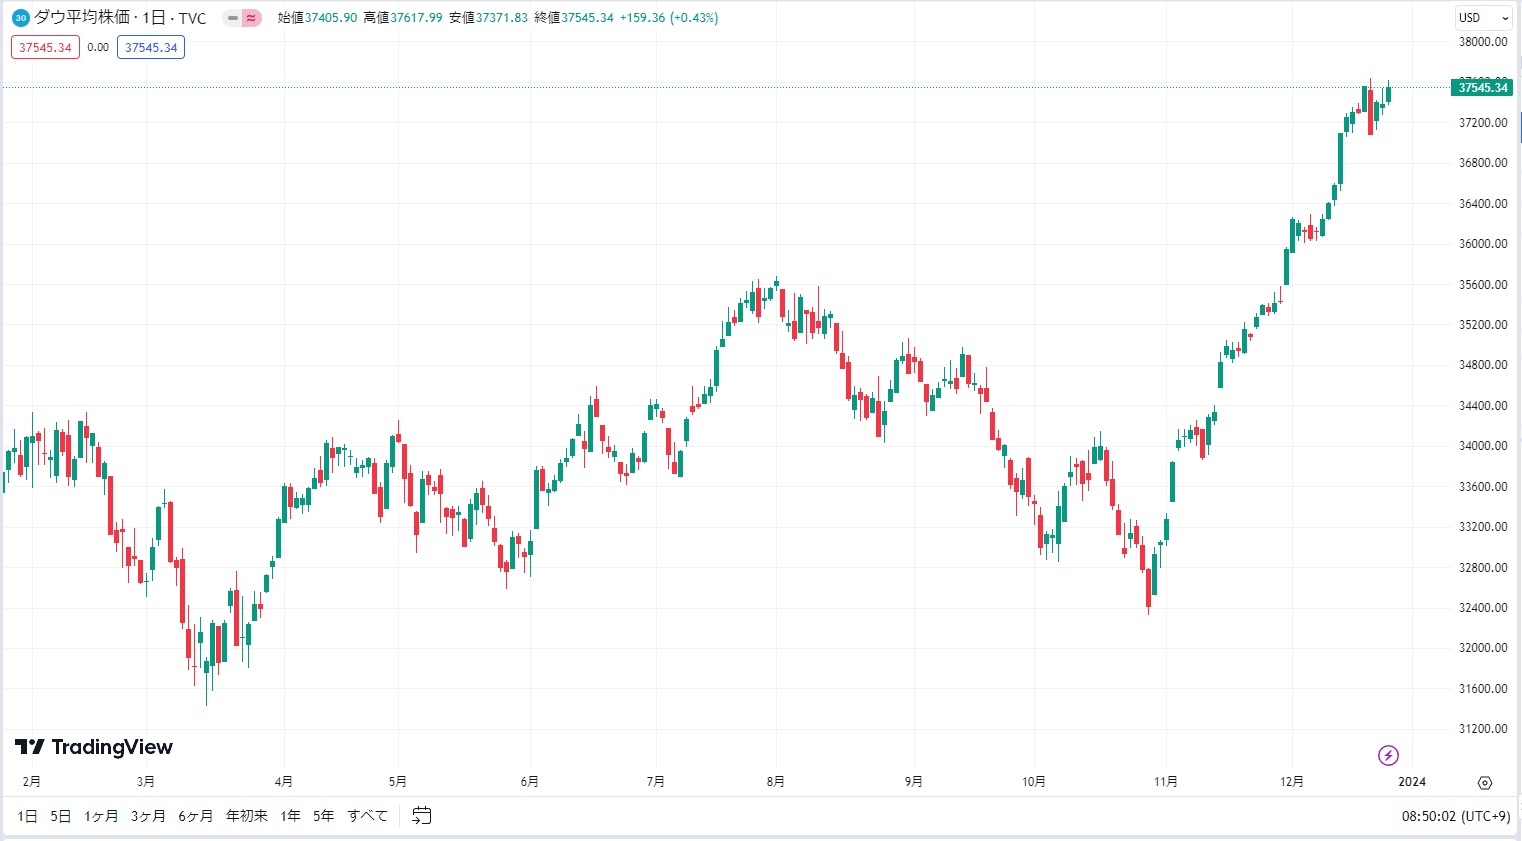Open chart settings gear icon
Image resolution: width=1522 pixels, height=841 pixels.
click(1485, 783)
